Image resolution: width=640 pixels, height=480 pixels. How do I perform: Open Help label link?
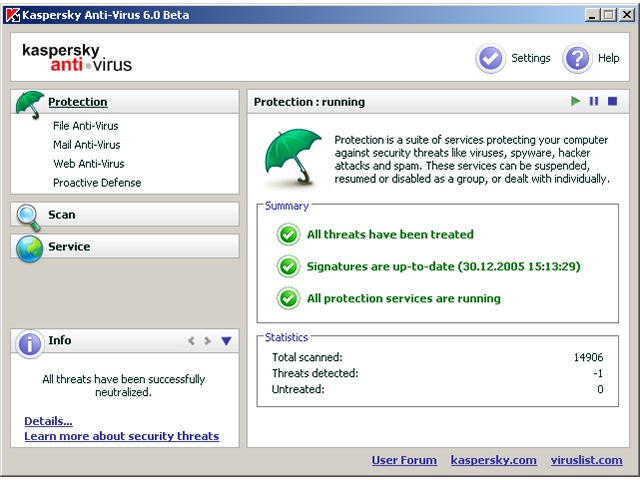(x=609, y=58)
